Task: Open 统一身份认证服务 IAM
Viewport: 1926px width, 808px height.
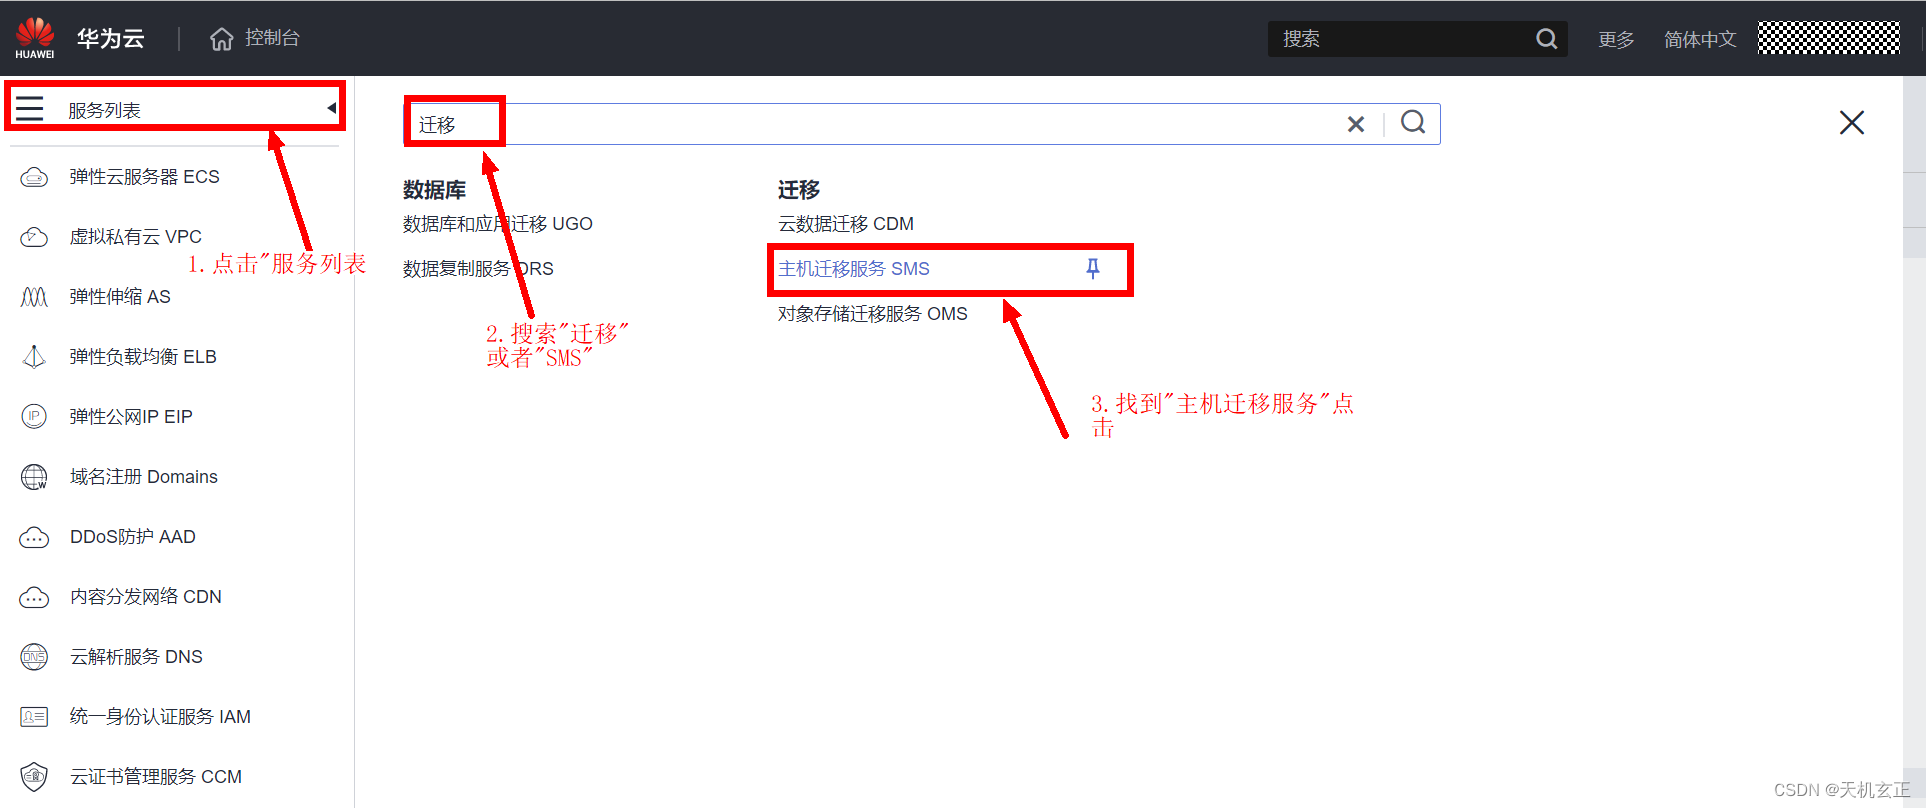Action: [160, 717]
